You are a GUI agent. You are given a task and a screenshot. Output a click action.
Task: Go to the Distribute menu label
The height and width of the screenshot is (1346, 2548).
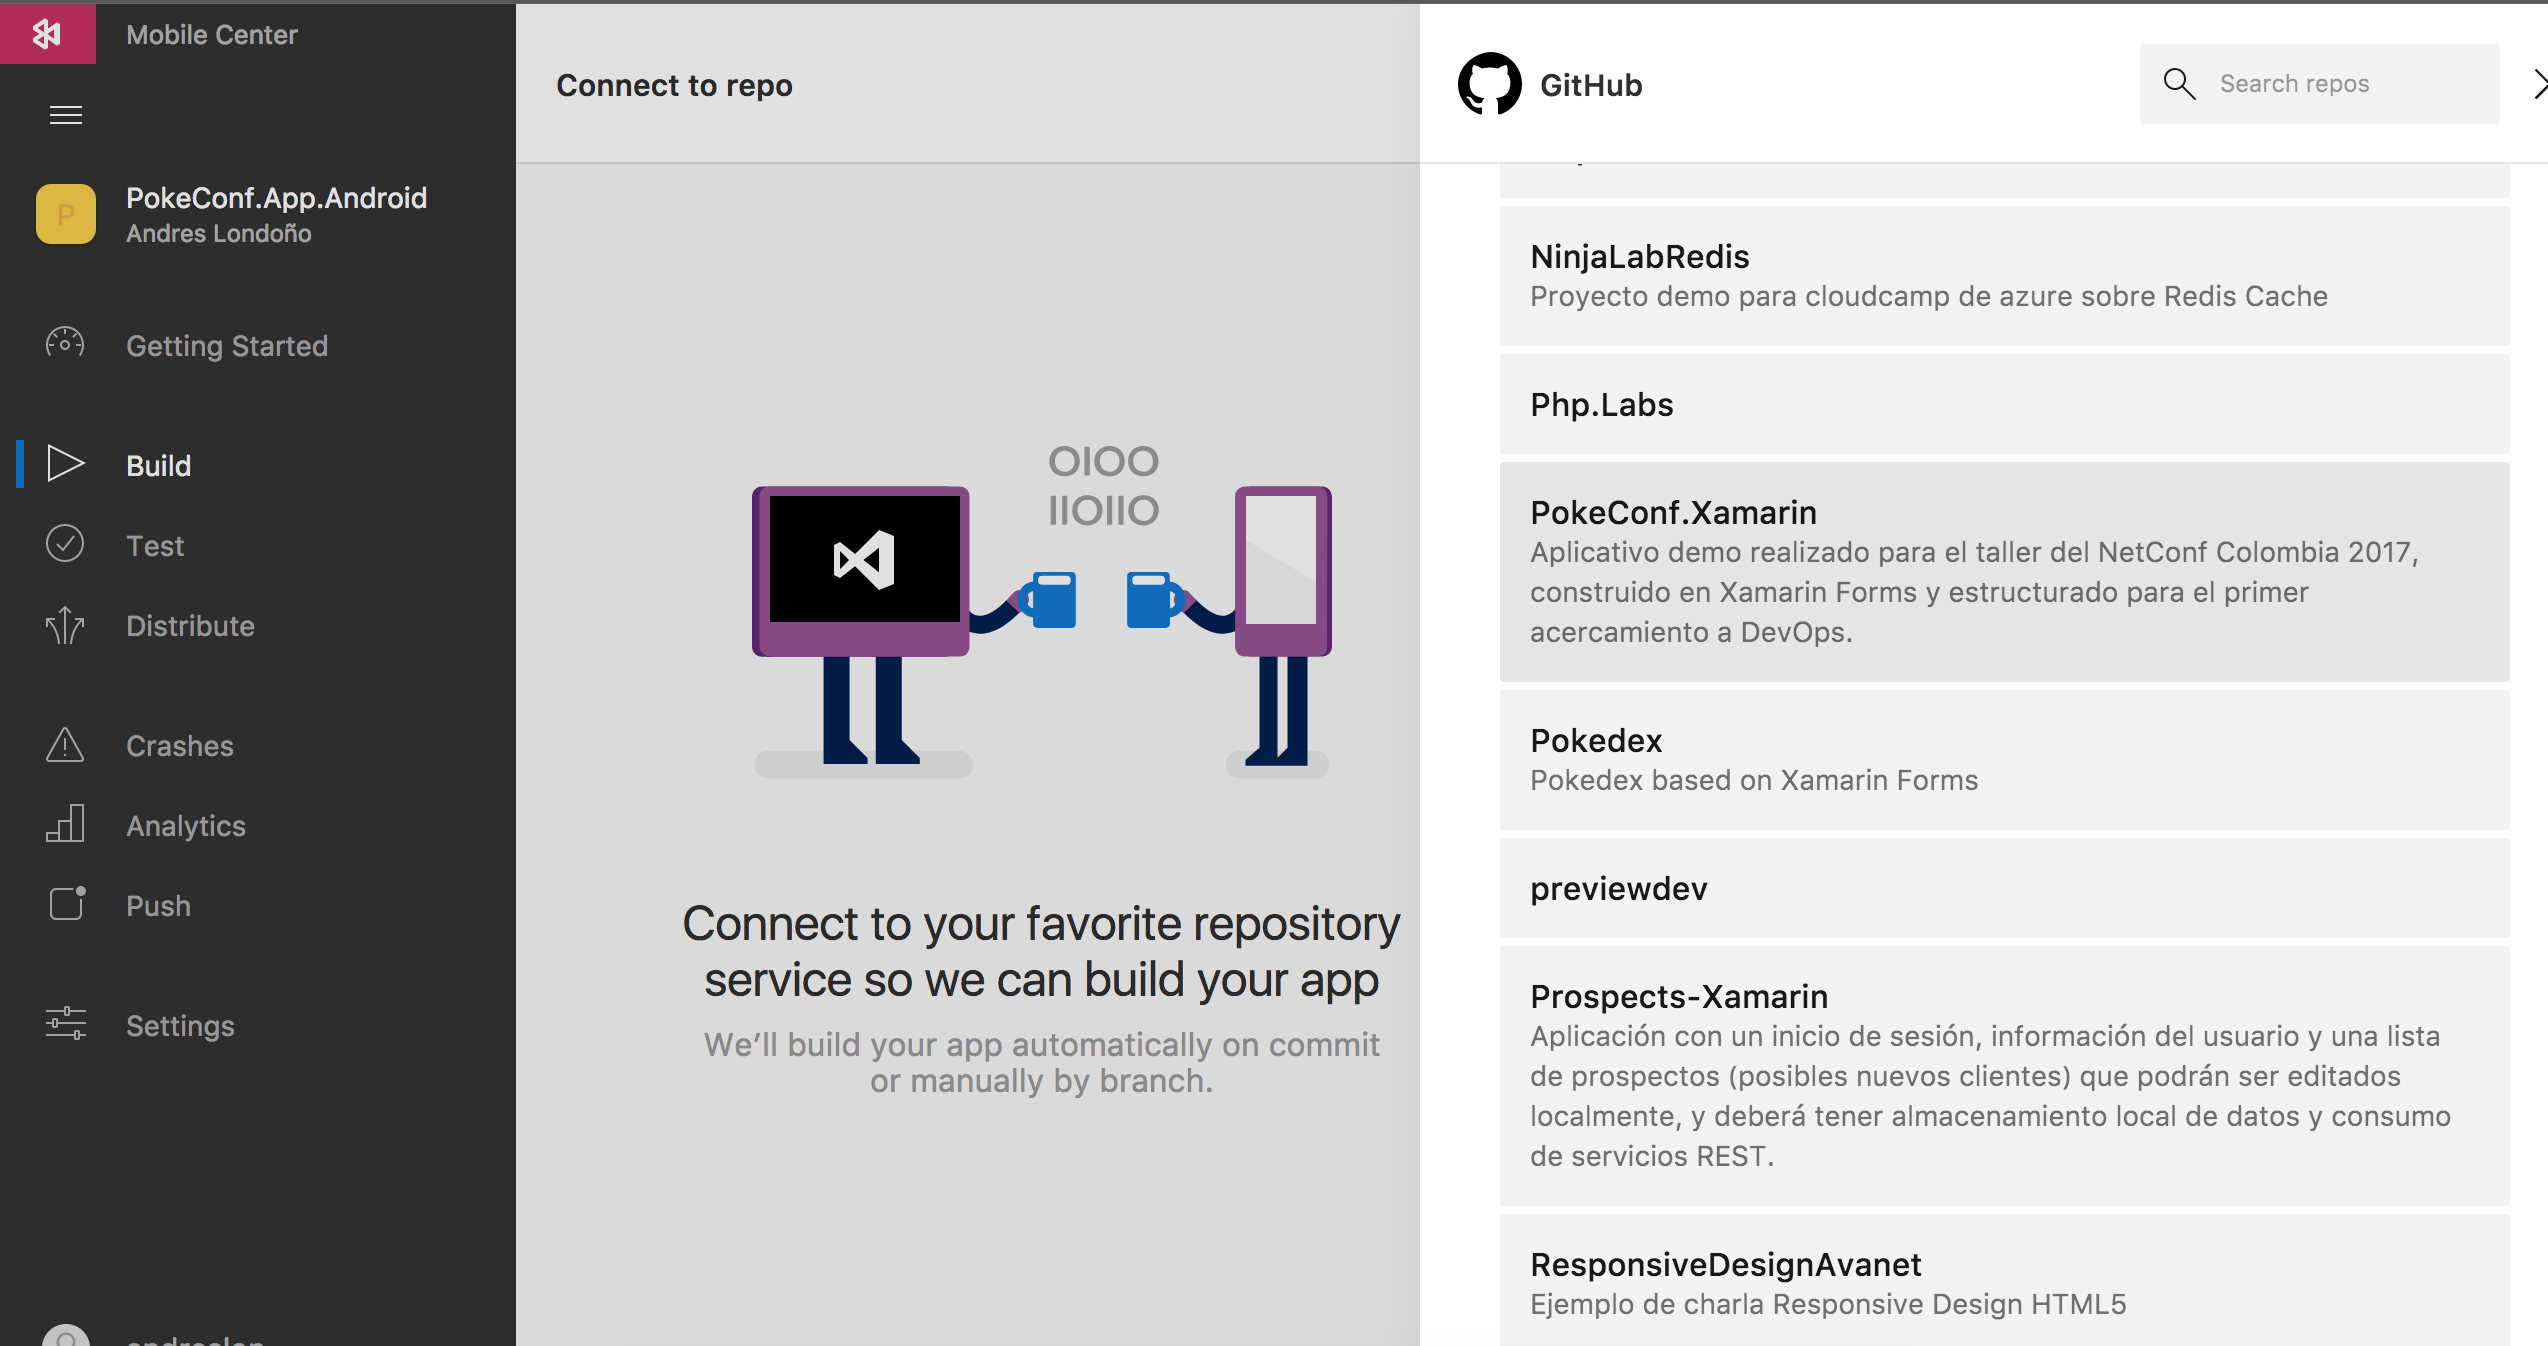pyautogui.click(x=190, y=625)
